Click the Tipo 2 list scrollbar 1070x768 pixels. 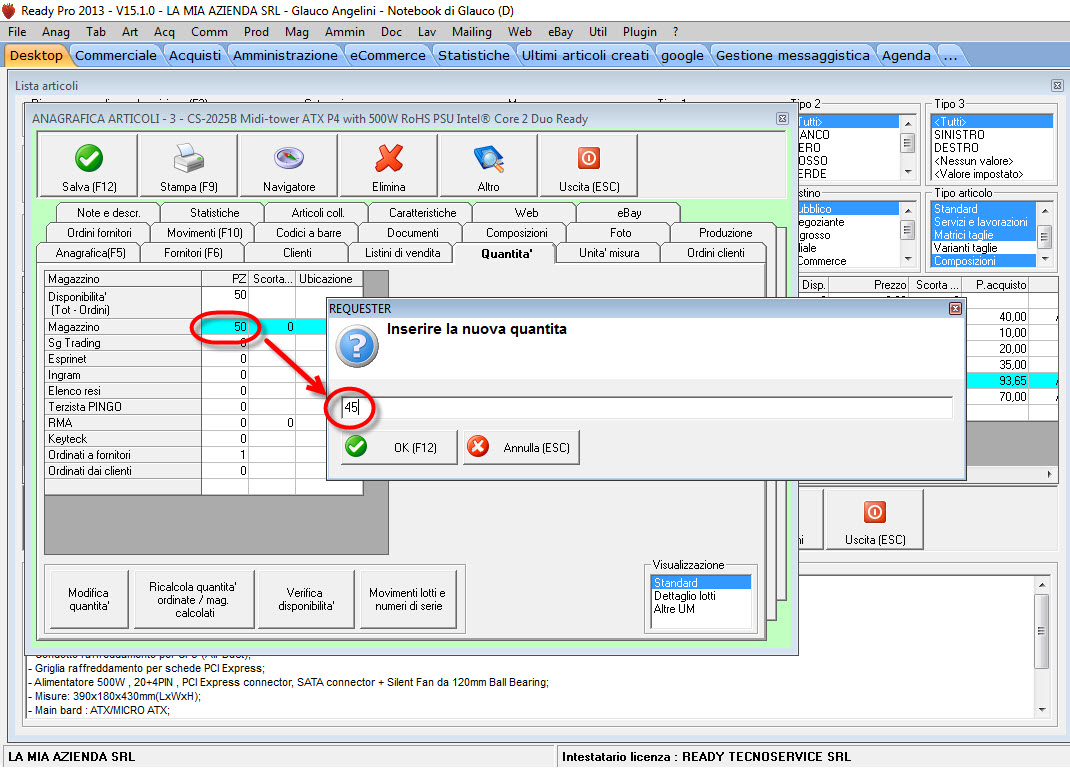908,143
